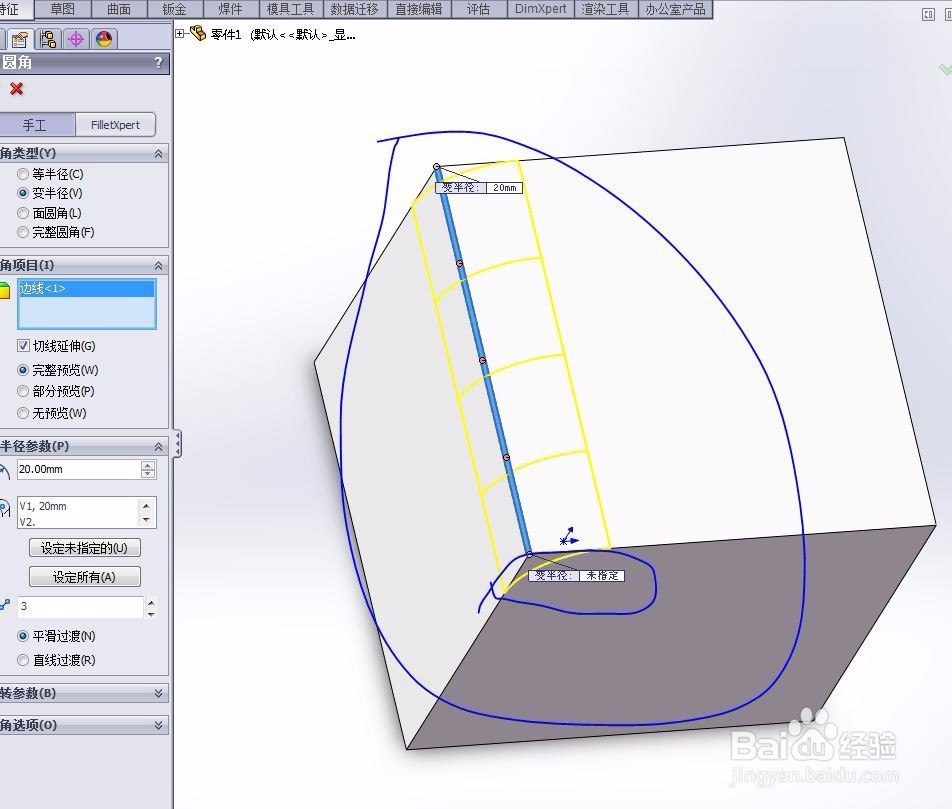Click the middle red control point on edge
This screenshot has width=952, height=809.
pos(483,361)
